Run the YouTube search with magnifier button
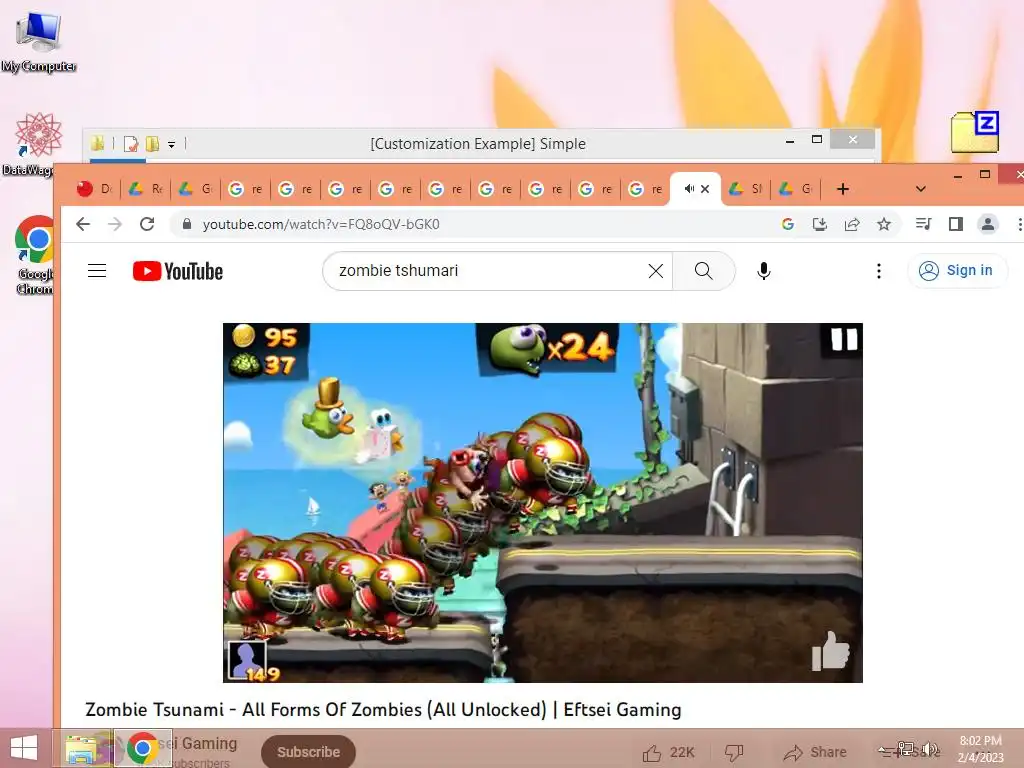The image size is (1024, 768). 703,270
